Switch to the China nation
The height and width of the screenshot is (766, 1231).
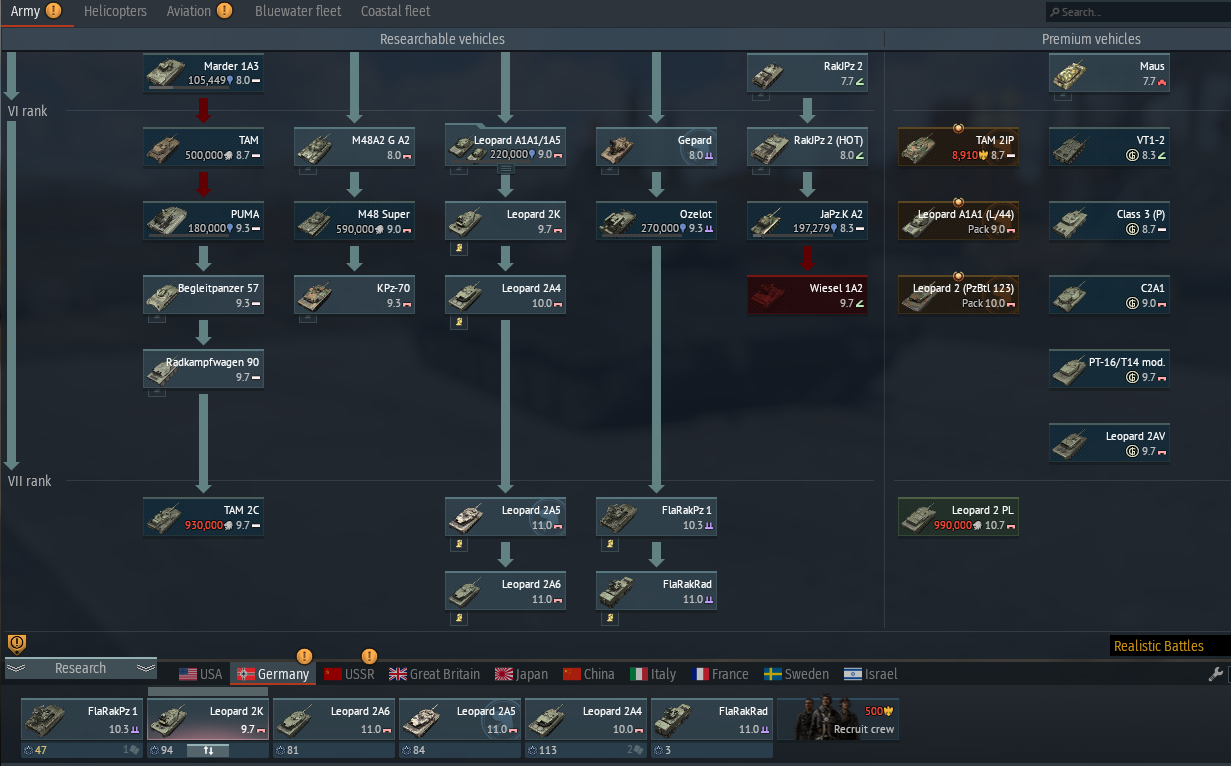coord(589,674)
